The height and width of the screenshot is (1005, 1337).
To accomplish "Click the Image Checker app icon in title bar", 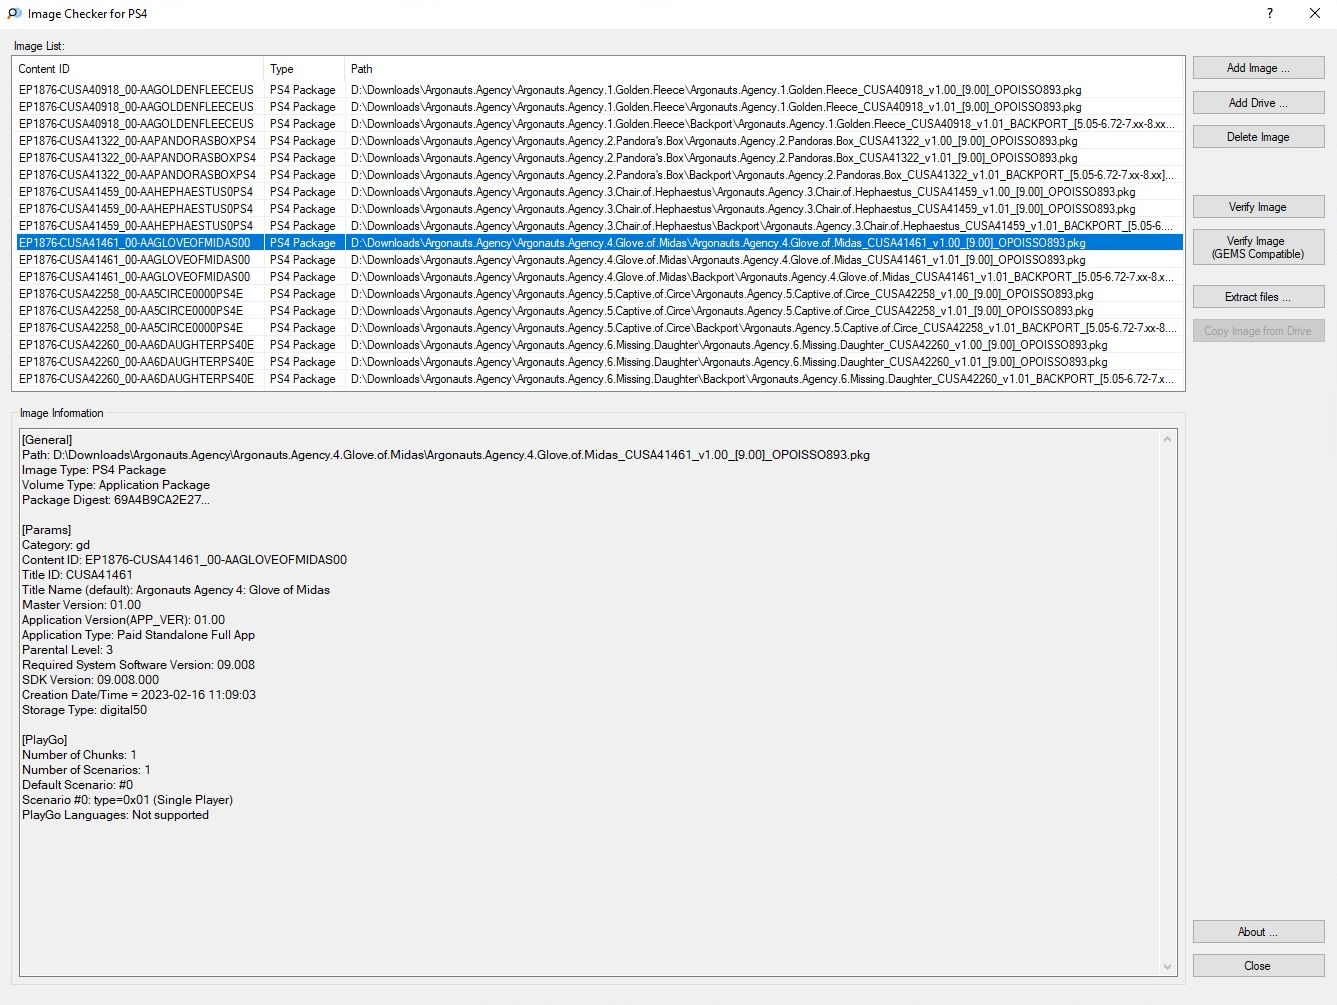I will (14, 14).
